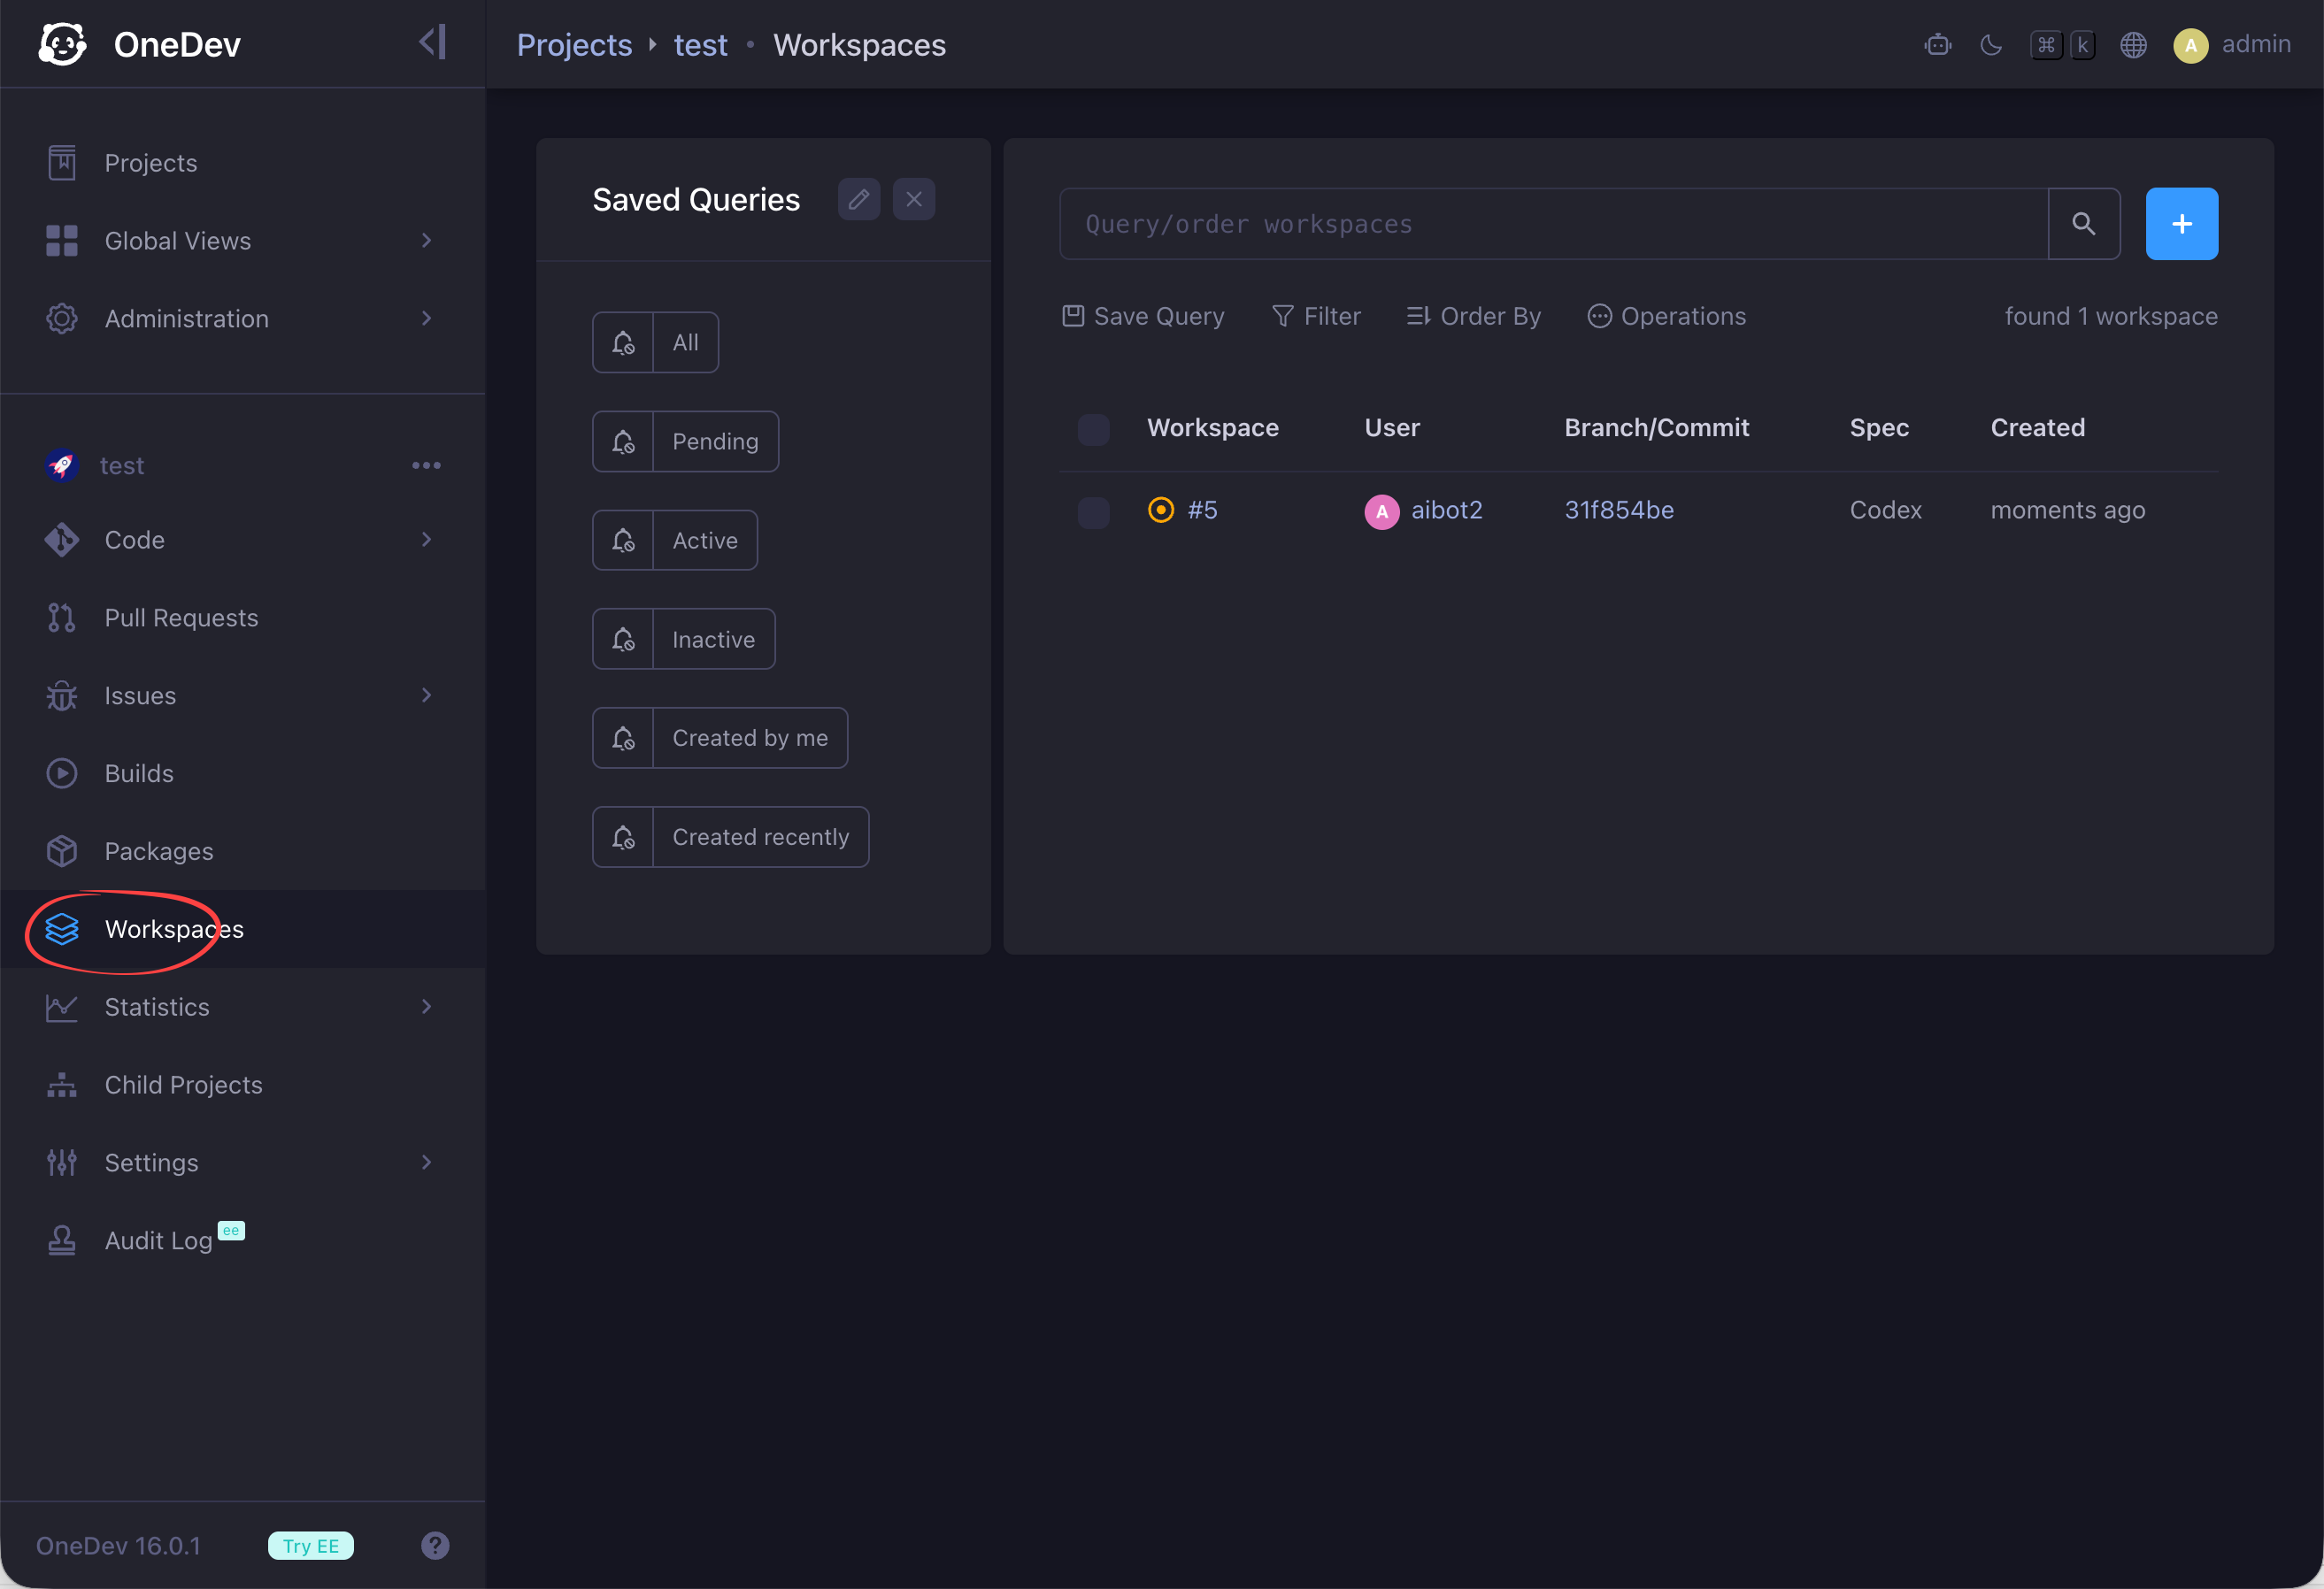Open workspace #5 link
This screenshot has width=2324, height=1589.
point(1202,510)
